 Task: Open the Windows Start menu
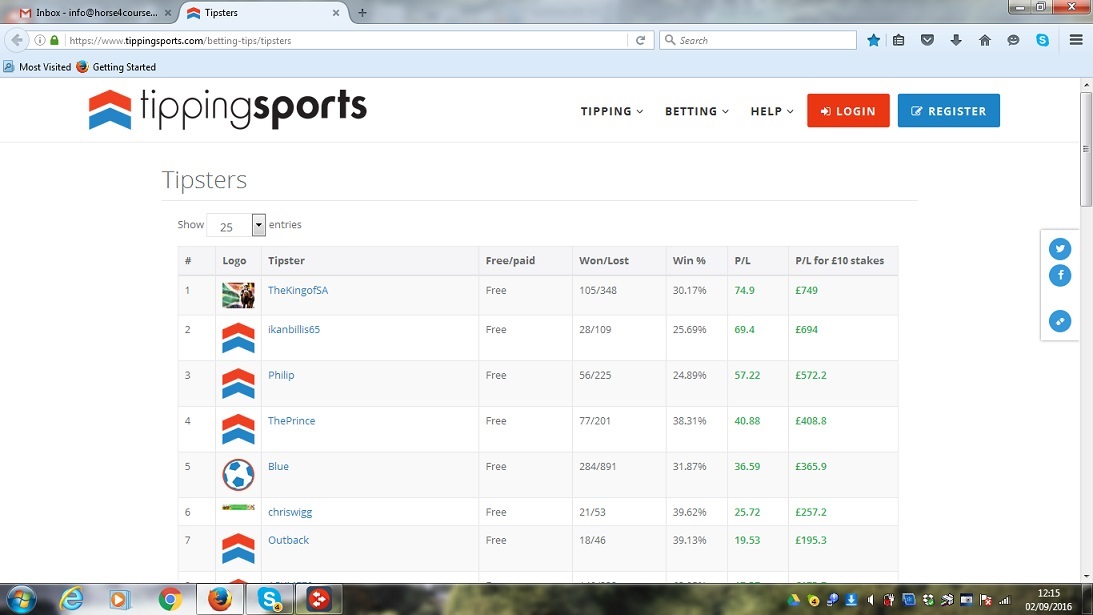tap(21, 599)
